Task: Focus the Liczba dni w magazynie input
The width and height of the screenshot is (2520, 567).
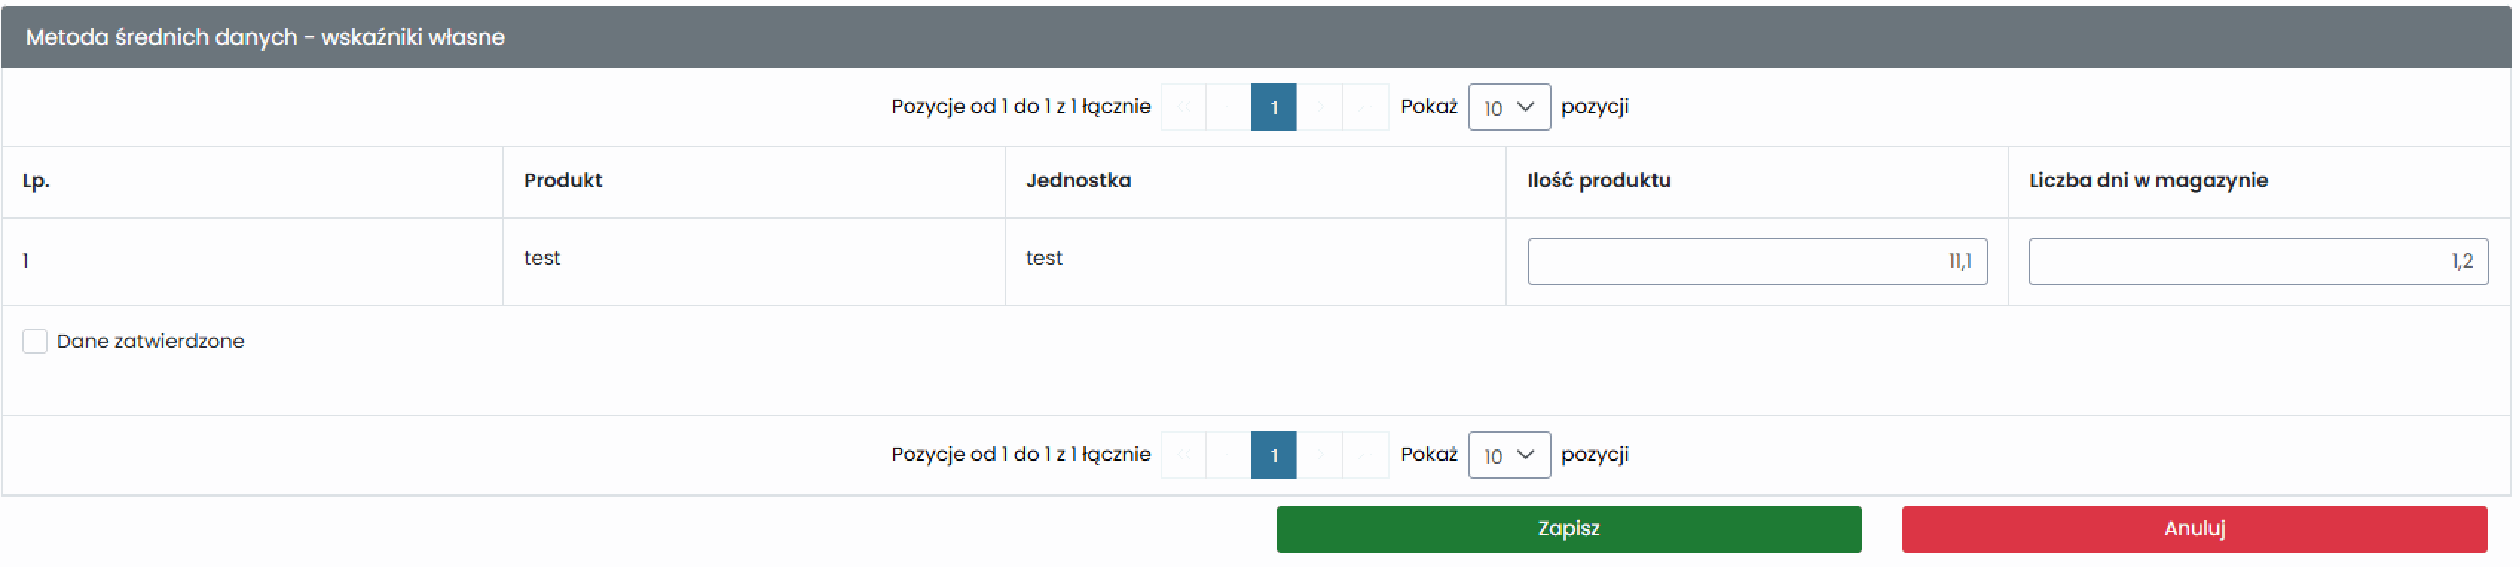Action: click(2258, 261)
